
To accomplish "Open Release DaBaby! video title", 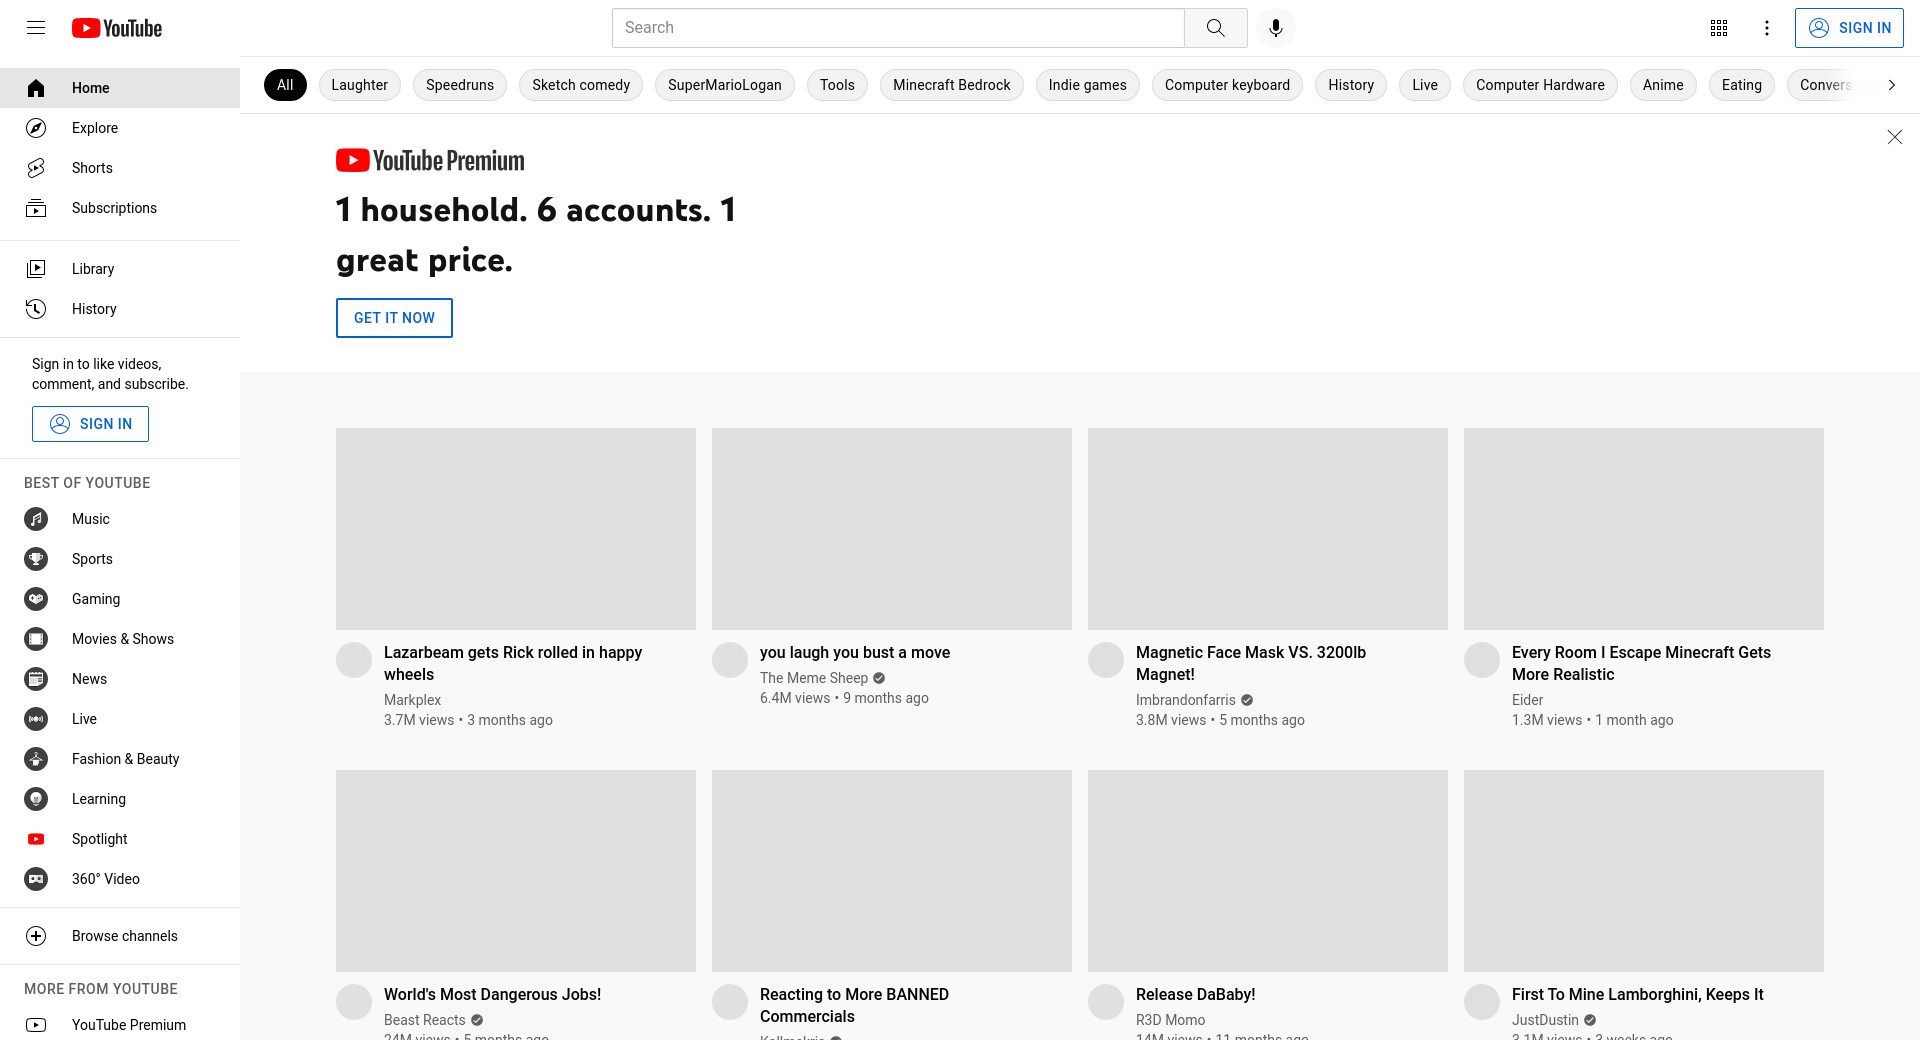I will click(1195, 994).
